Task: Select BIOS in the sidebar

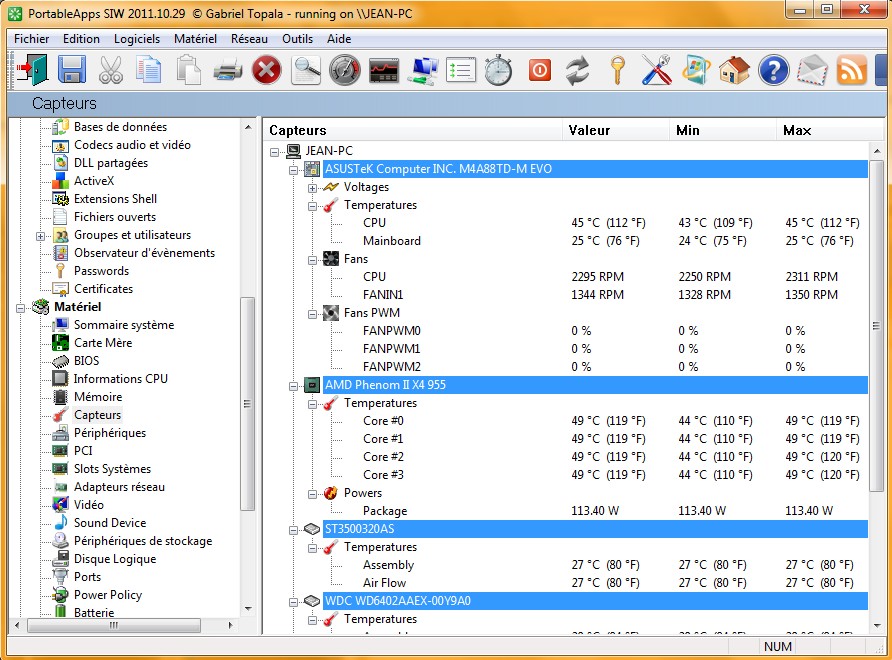Action: click(86, 361)
